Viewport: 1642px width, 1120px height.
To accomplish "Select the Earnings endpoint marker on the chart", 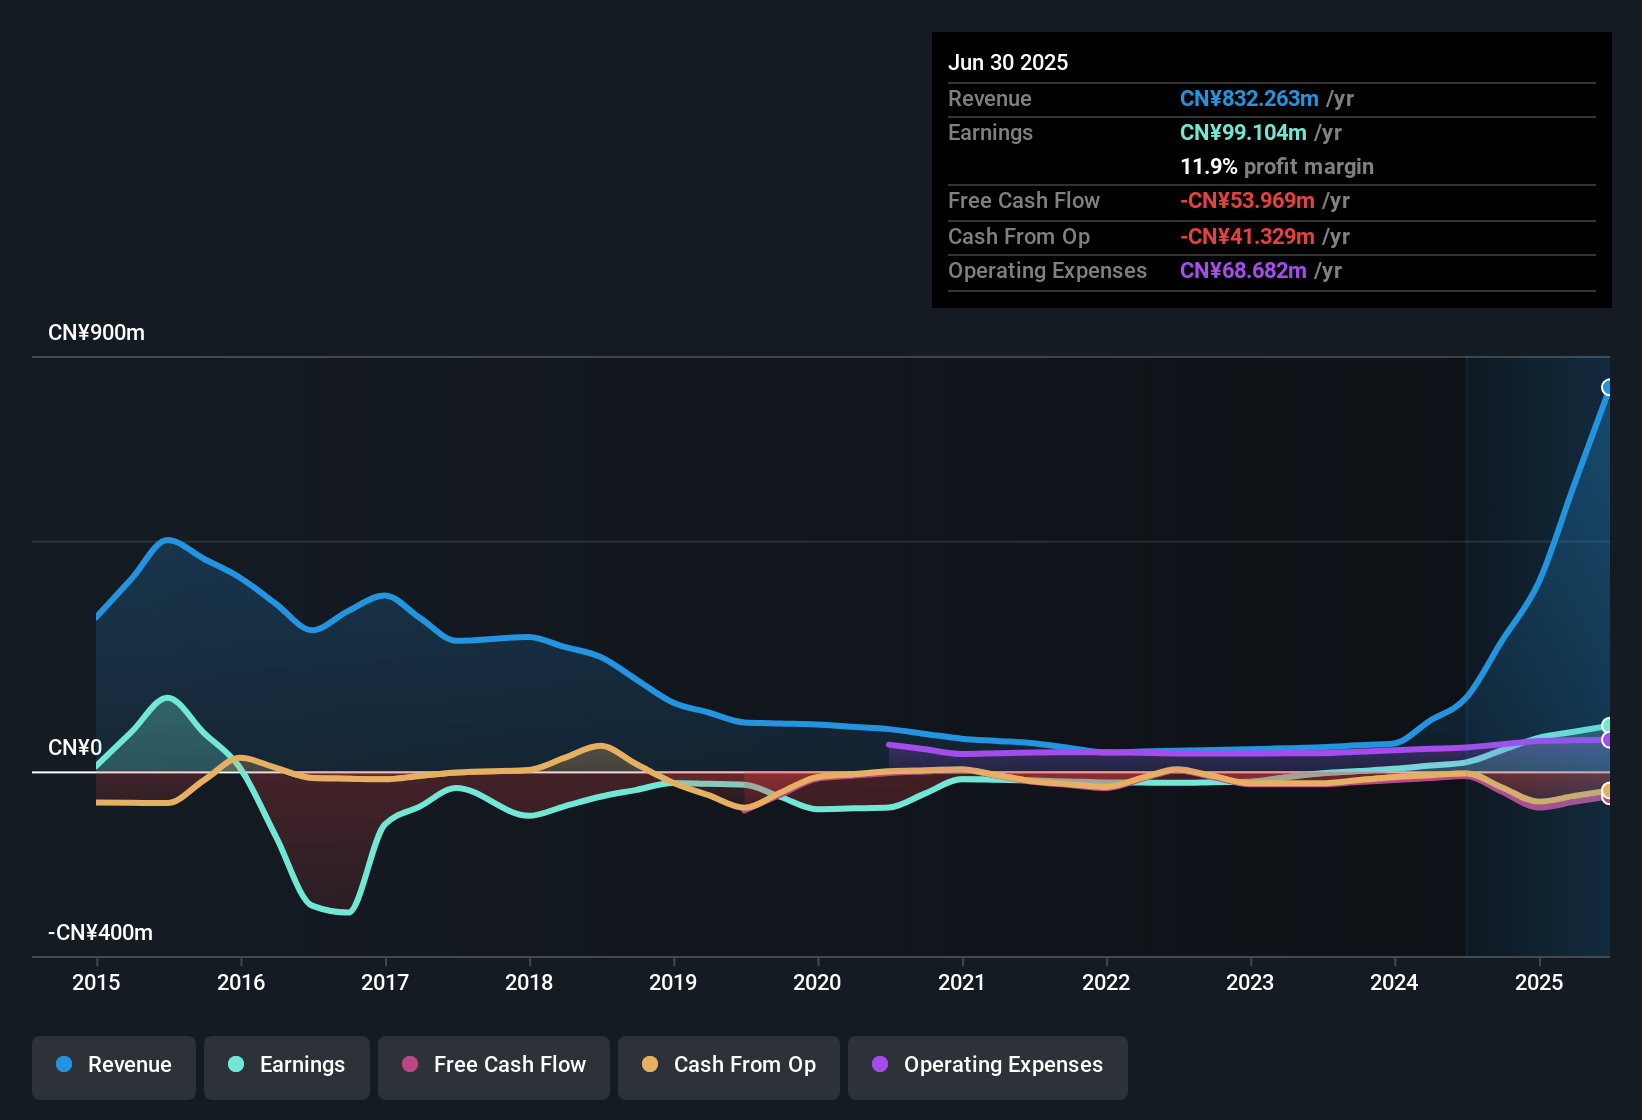I will (1608, 725).
